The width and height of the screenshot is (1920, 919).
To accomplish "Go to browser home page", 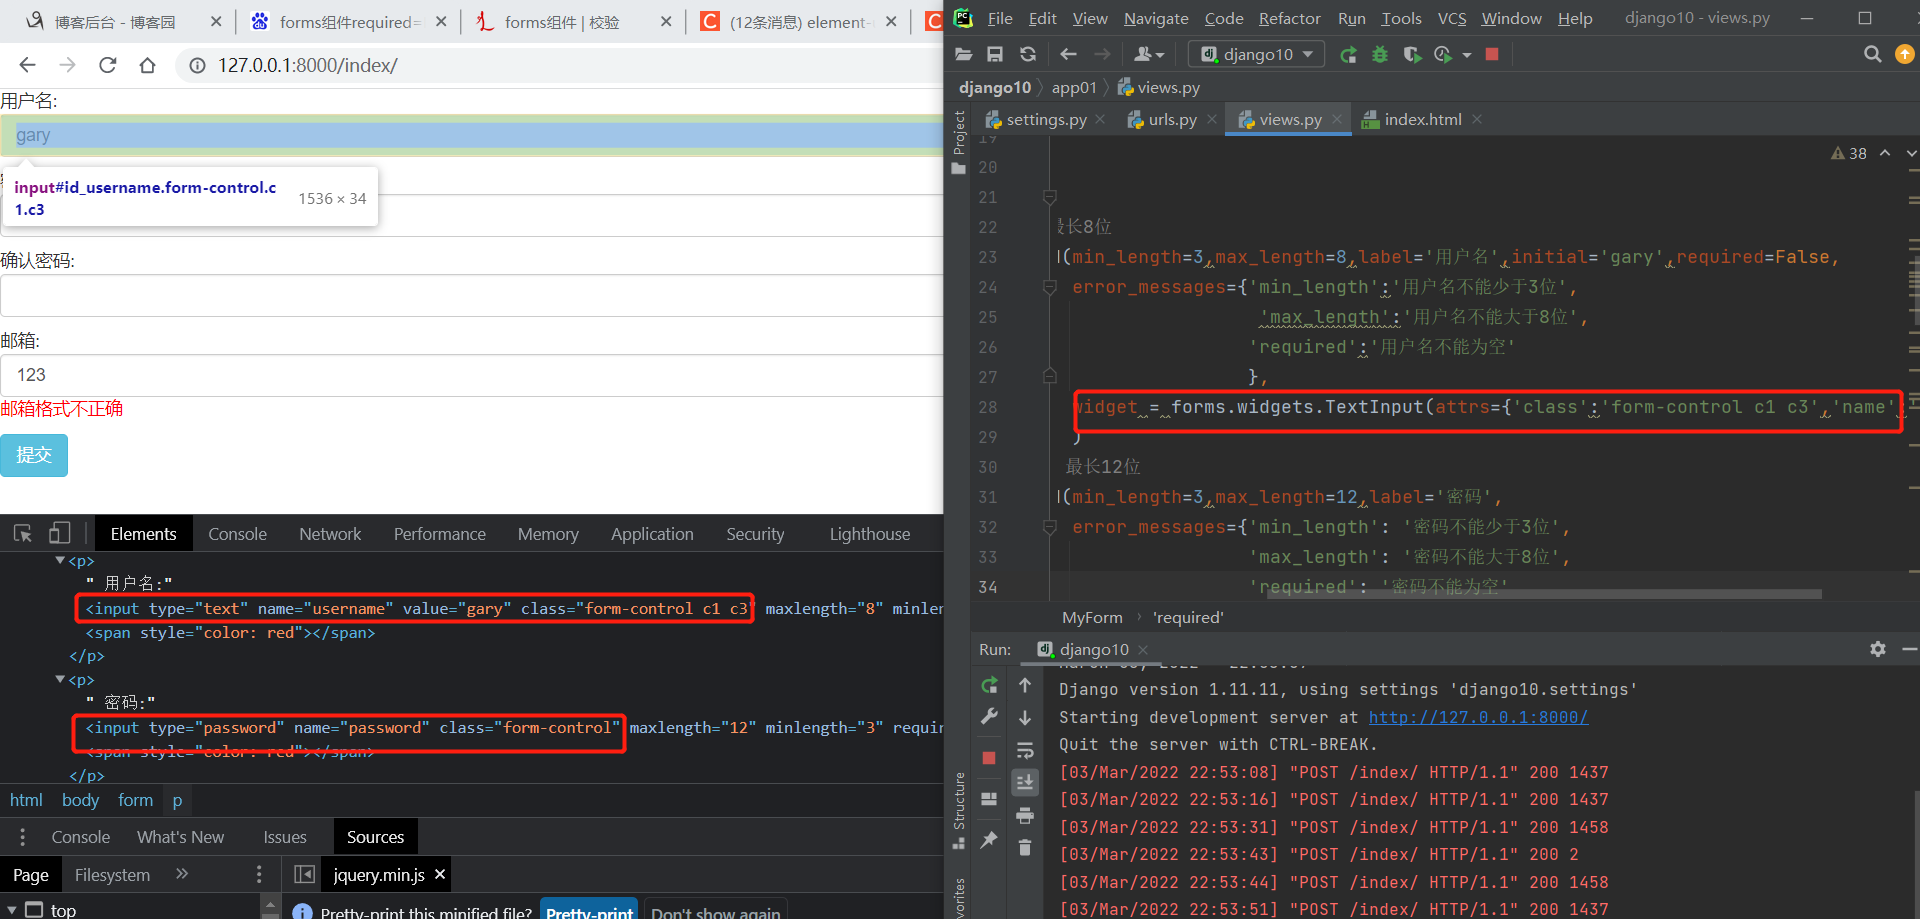I will [x=147, y=65].
